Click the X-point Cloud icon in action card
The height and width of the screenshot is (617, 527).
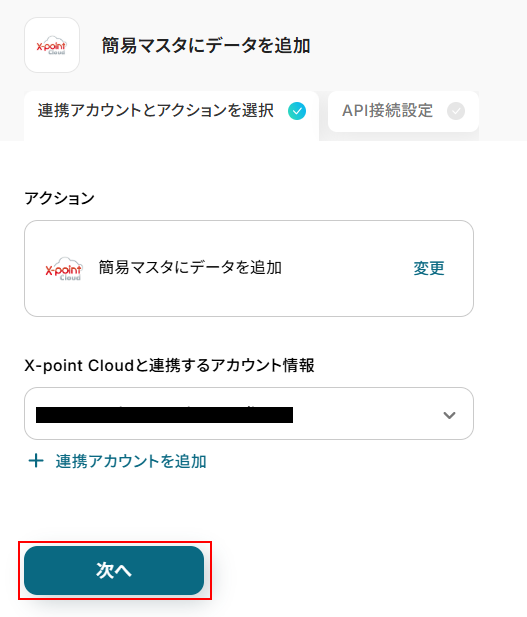pos(63,269)
